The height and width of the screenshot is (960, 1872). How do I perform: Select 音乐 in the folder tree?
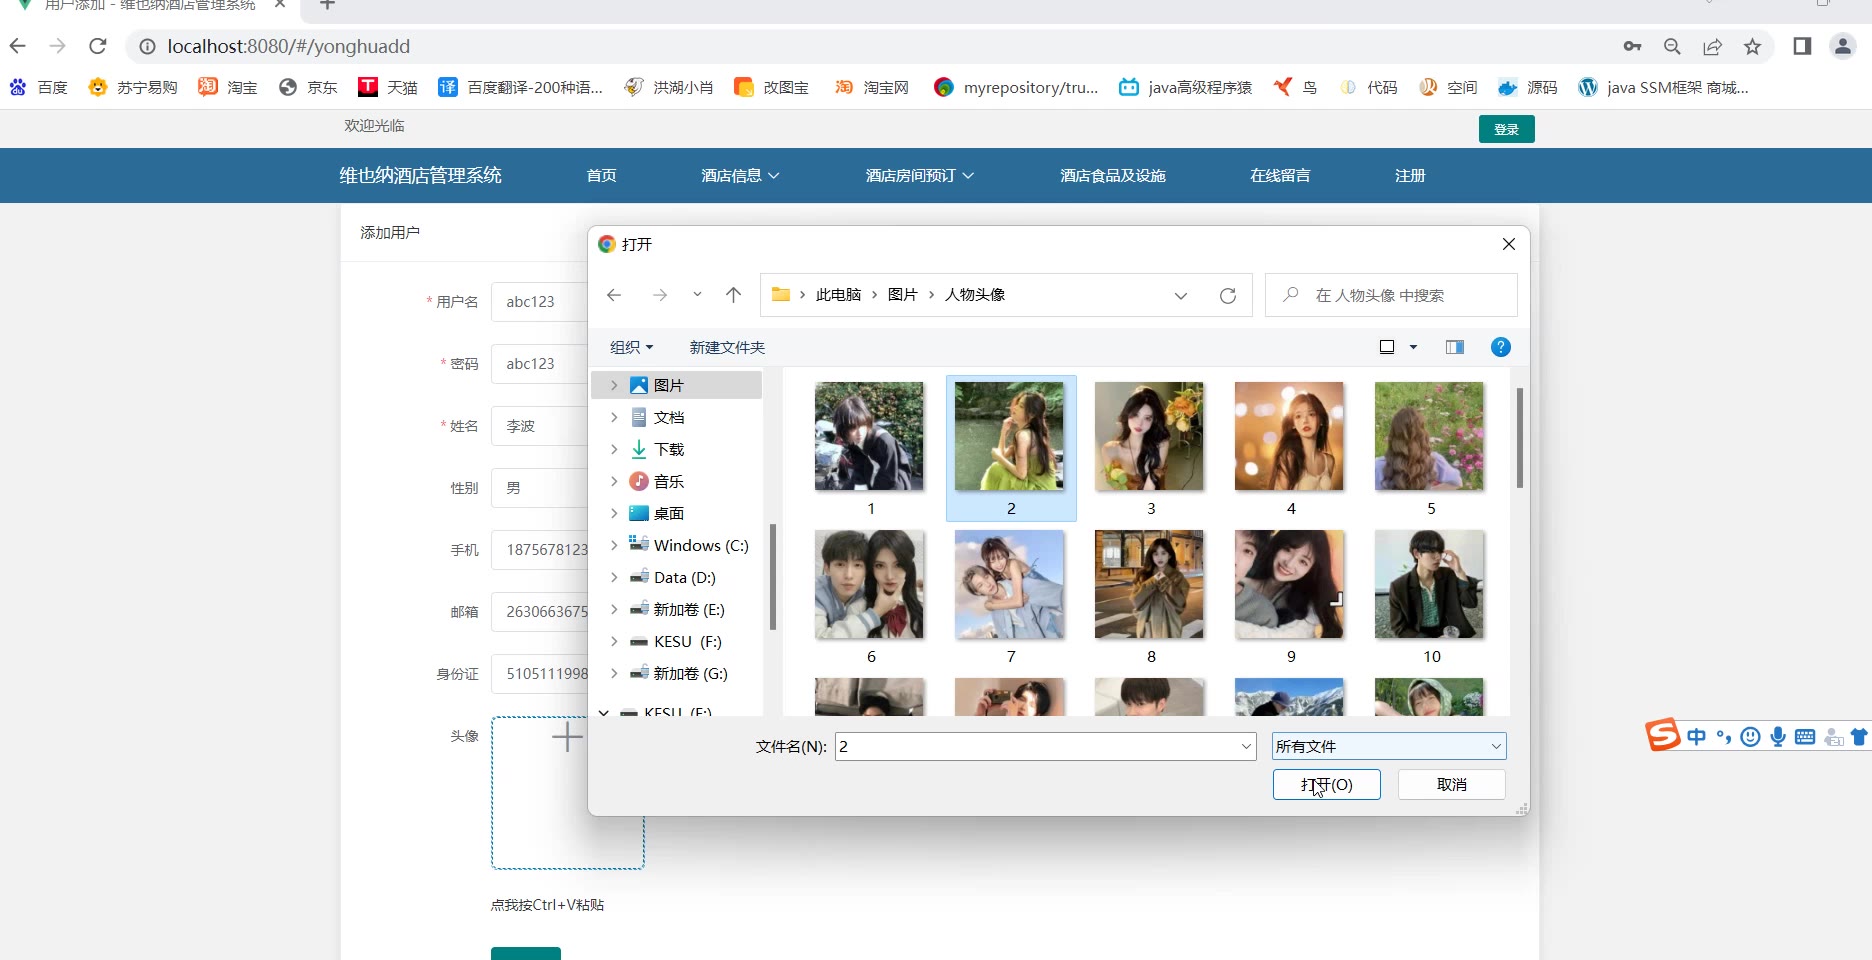click(x=669, y=481)
